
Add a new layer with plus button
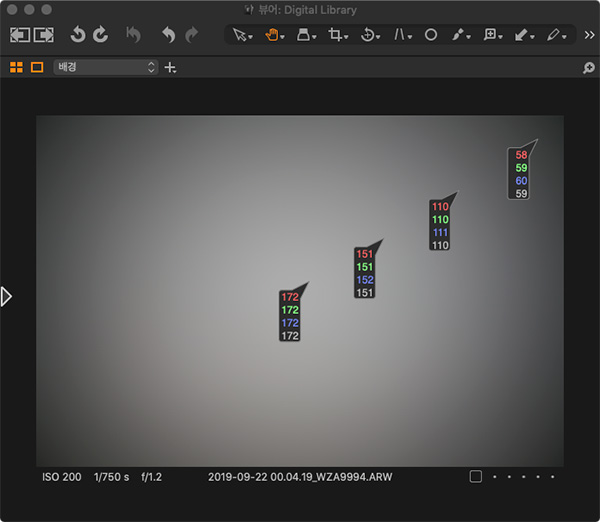point(170,67)
